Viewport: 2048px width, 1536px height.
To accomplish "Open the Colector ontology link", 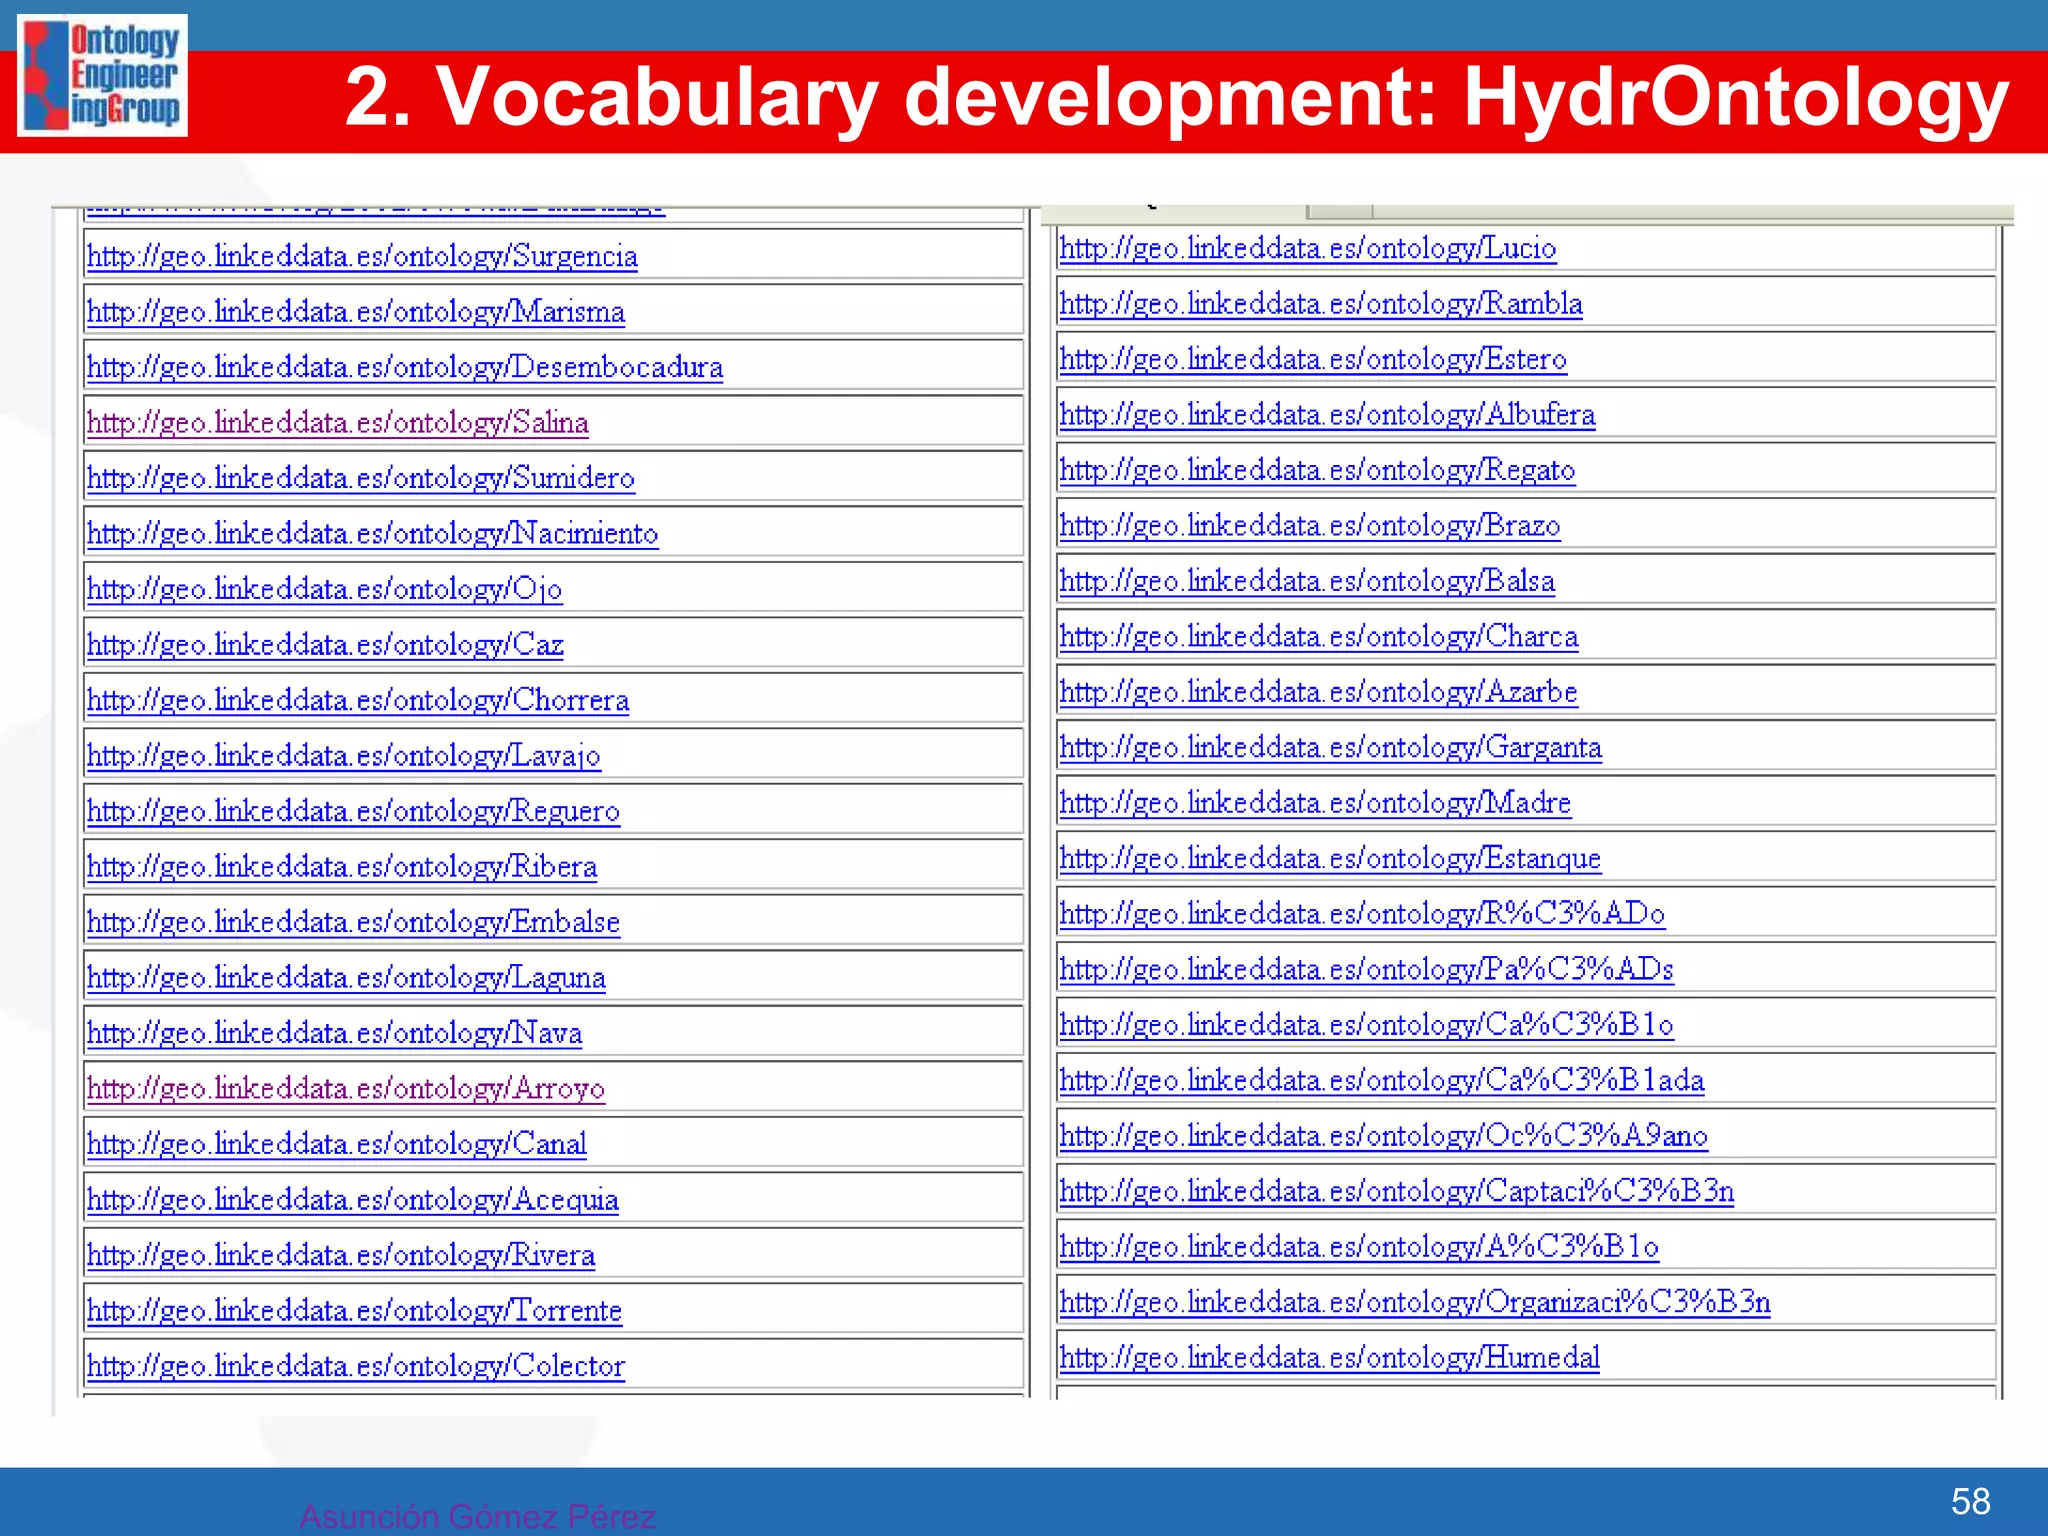I will (356, 1366).
